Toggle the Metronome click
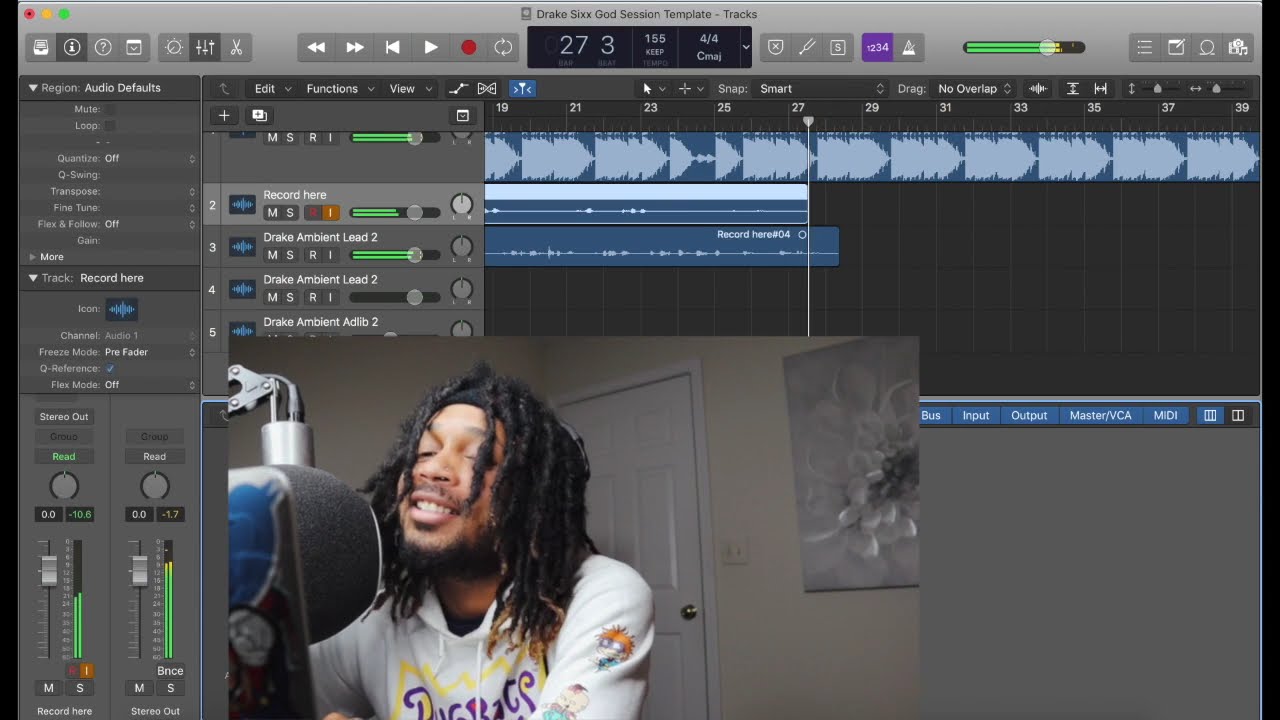Image resolution: width=1280 pixels, height=720 pixels. pyautogui.click(x=908, y=47)
